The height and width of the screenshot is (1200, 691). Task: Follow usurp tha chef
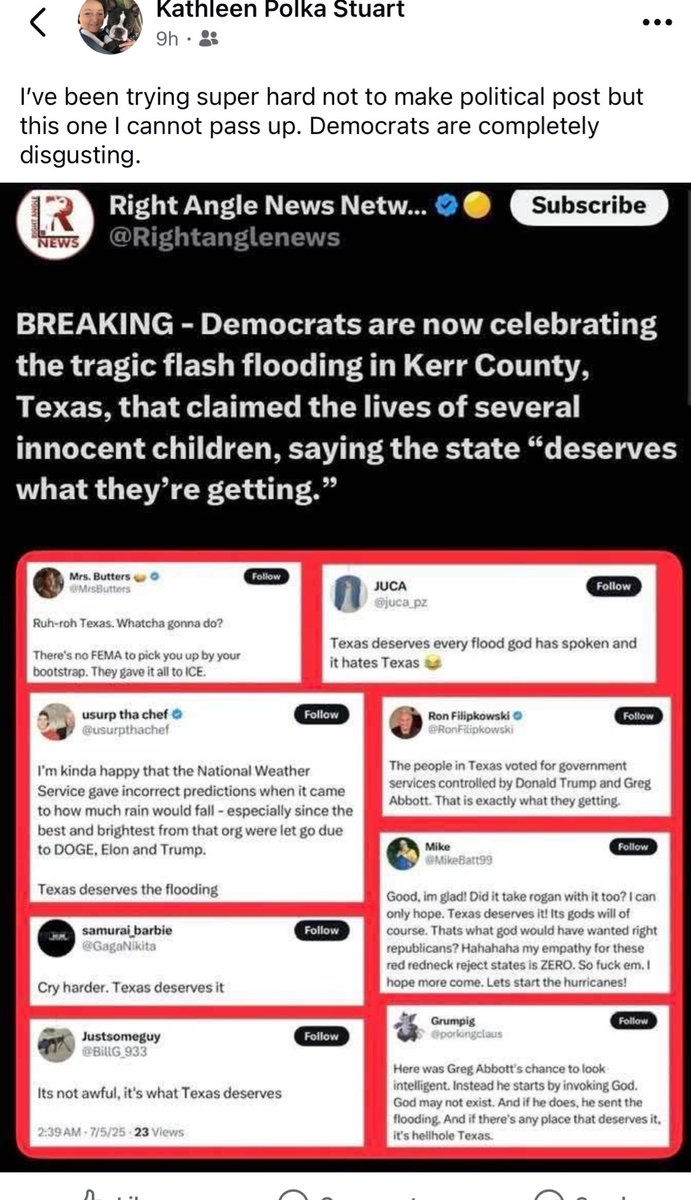pos(321,715)
